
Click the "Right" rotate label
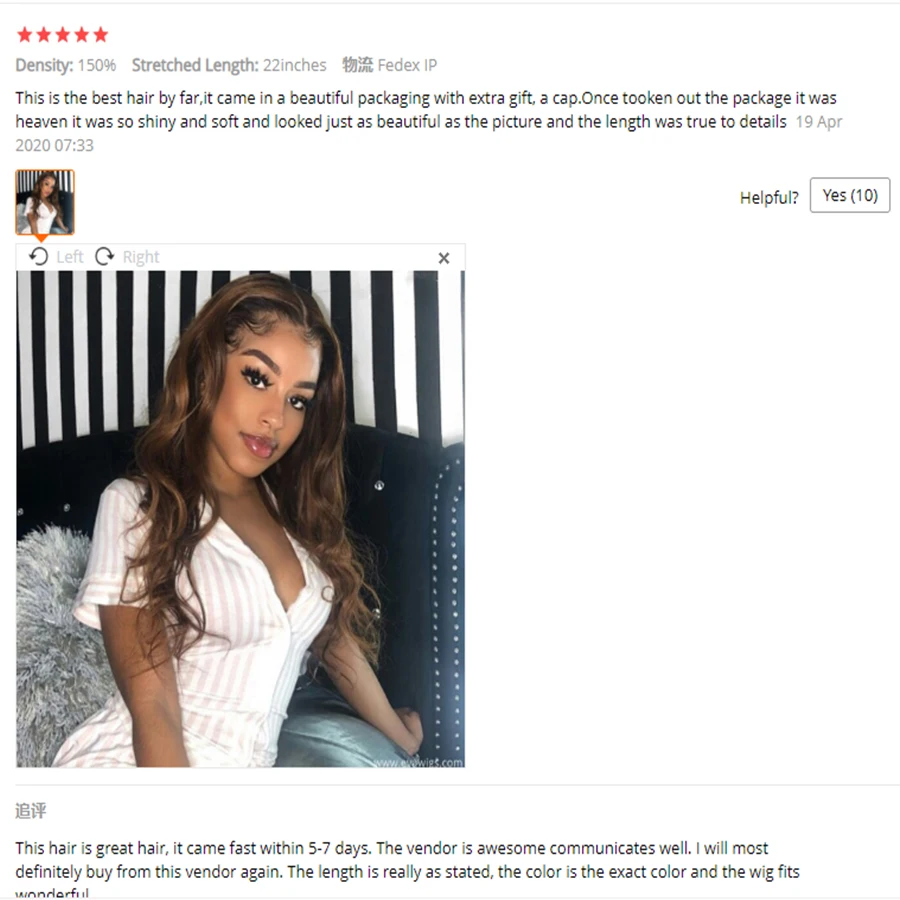[141, 257]
